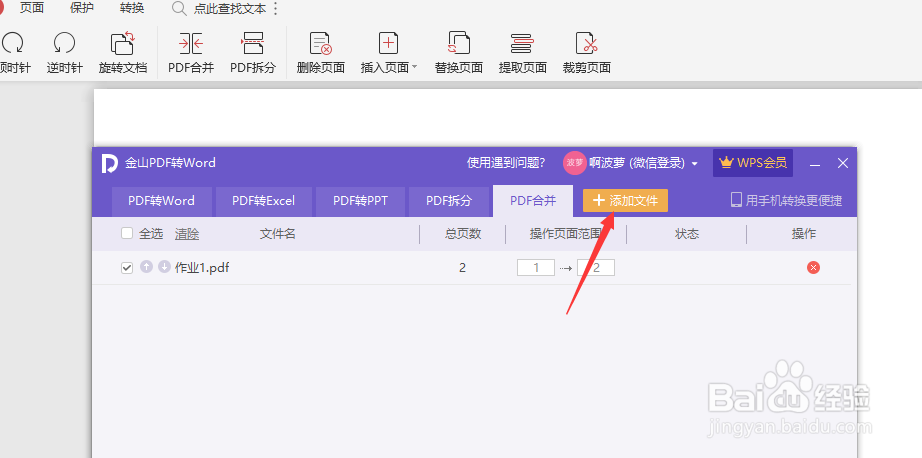Switch to the PDF转Word tab
The image size is (922, 458).
161,201
